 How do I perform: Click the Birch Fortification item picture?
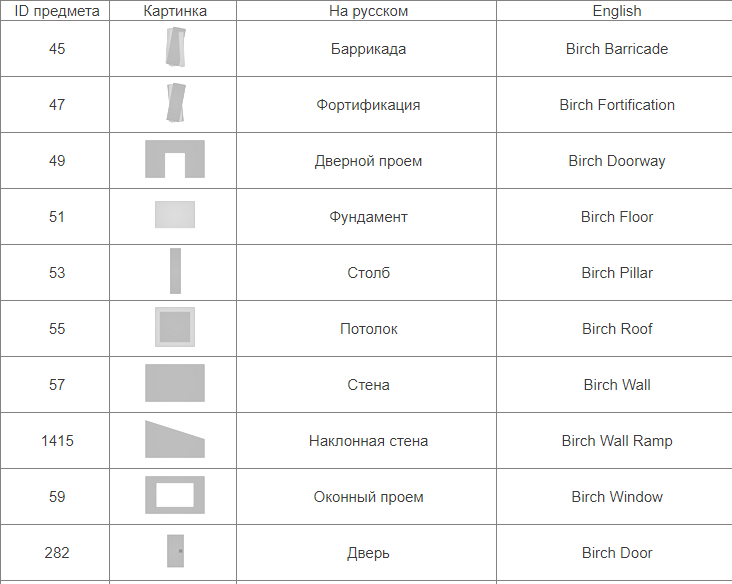(x=175, y=104)
